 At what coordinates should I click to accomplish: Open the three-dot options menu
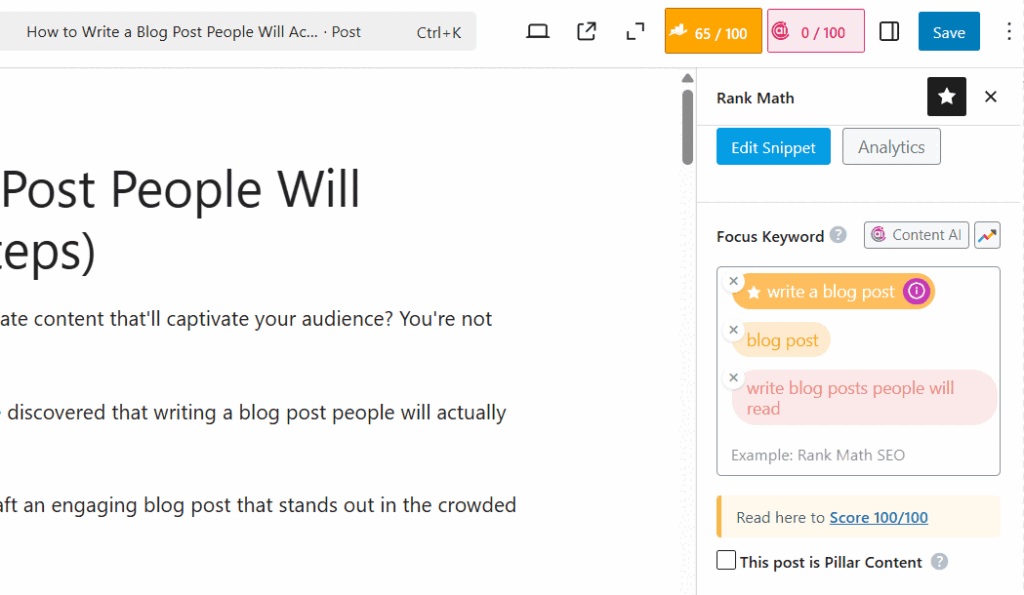(1008, 31)
